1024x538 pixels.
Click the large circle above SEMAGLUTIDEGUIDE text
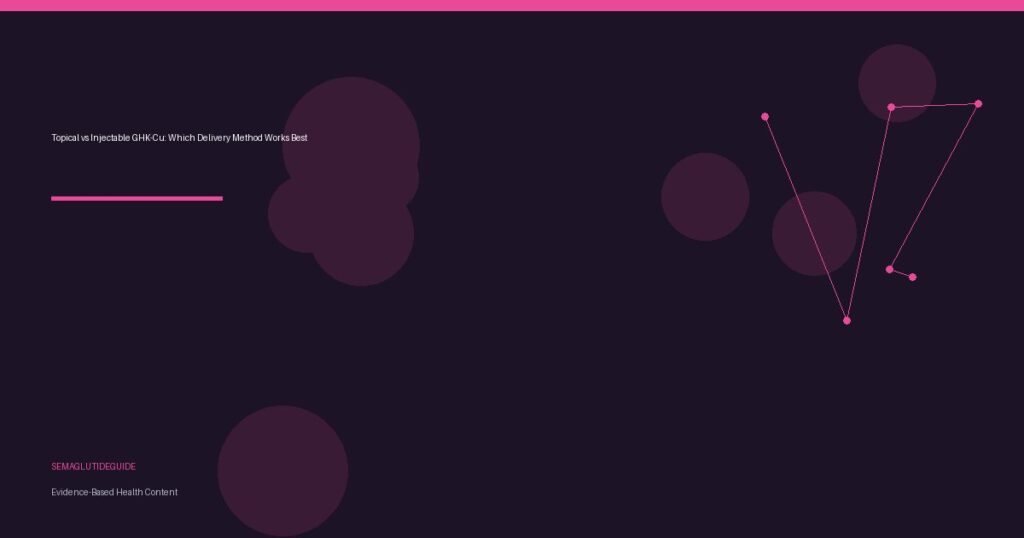tap(283, 470)
